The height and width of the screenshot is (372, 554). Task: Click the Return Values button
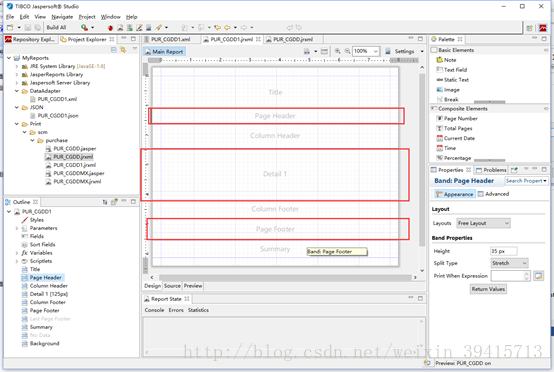coord(488,289)
